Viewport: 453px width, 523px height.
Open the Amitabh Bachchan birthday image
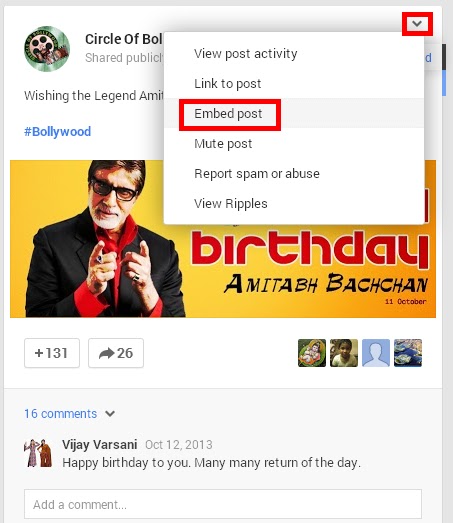tap(223, 239)
